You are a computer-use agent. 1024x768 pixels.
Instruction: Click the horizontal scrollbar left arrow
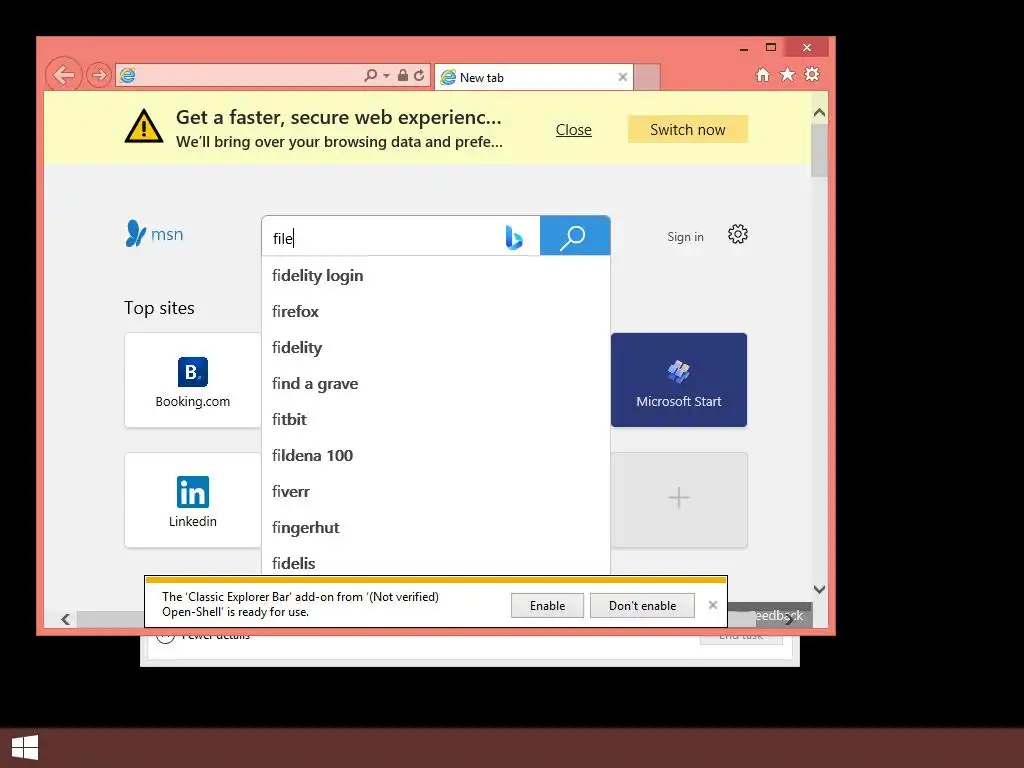(x=65, y=619)
